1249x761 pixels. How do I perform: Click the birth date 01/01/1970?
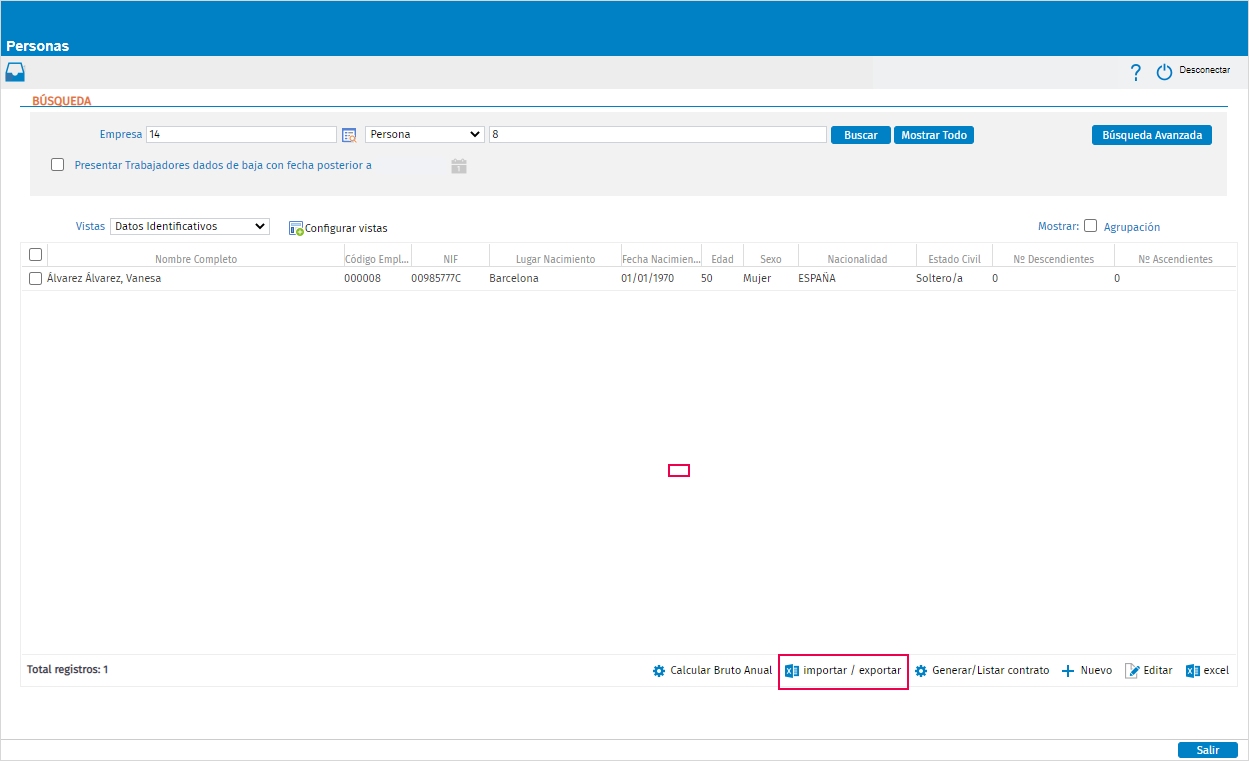pyautogui.click(x=647, y=279)
